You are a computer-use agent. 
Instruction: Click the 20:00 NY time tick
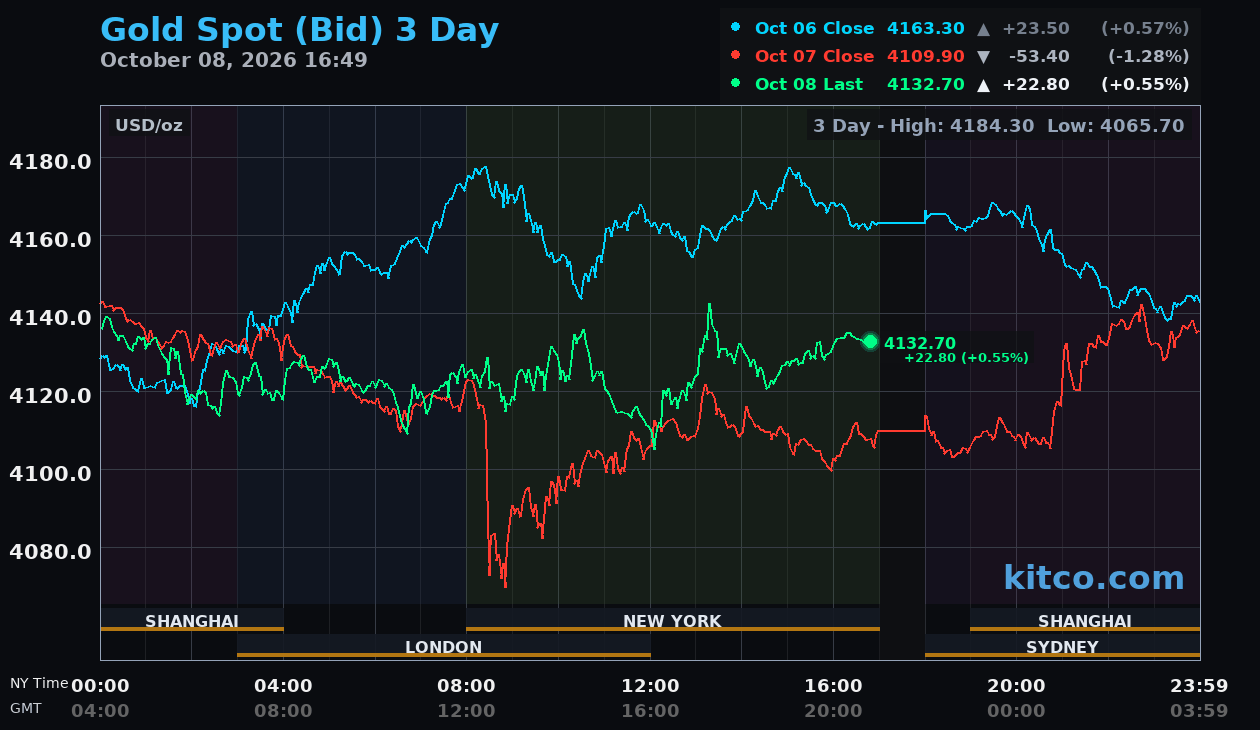[x=1016, y=686]
